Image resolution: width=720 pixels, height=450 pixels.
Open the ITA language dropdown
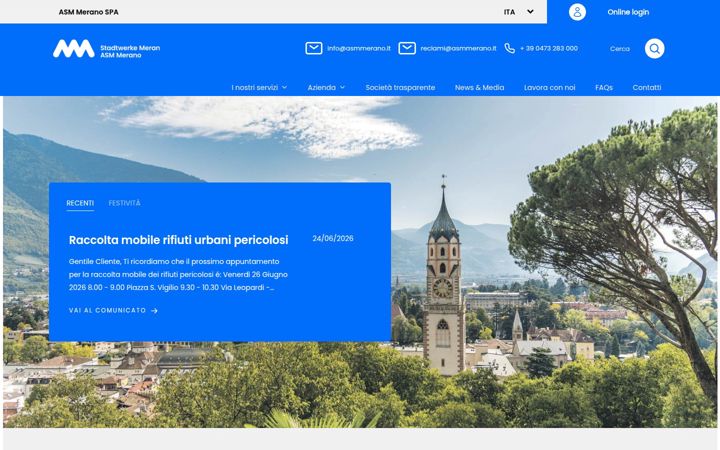[x=518, y=12]
